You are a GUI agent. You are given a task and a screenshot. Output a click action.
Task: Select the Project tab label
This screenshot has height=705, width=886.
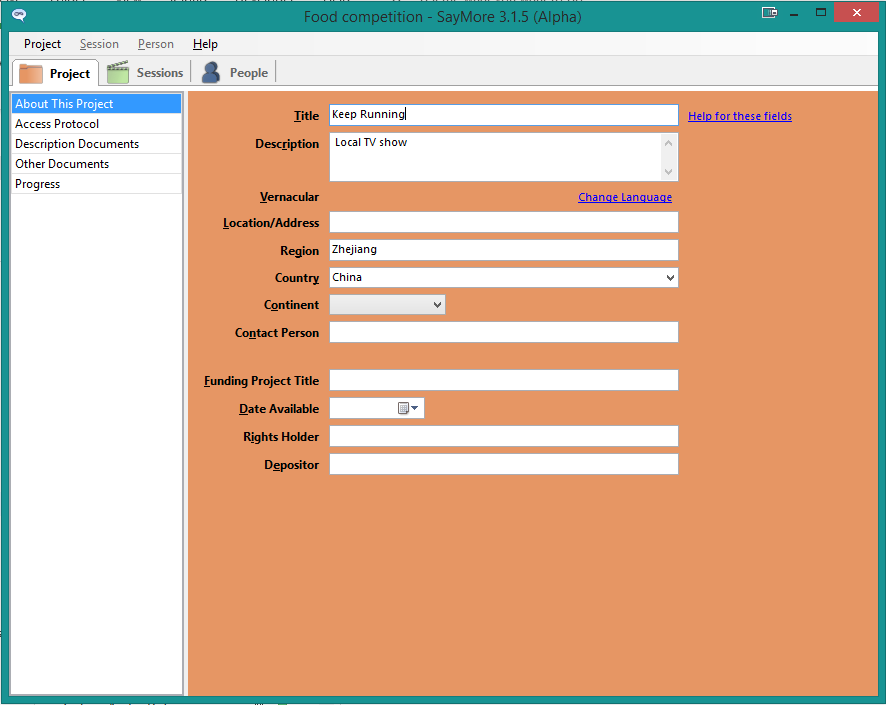click(70, 74)
